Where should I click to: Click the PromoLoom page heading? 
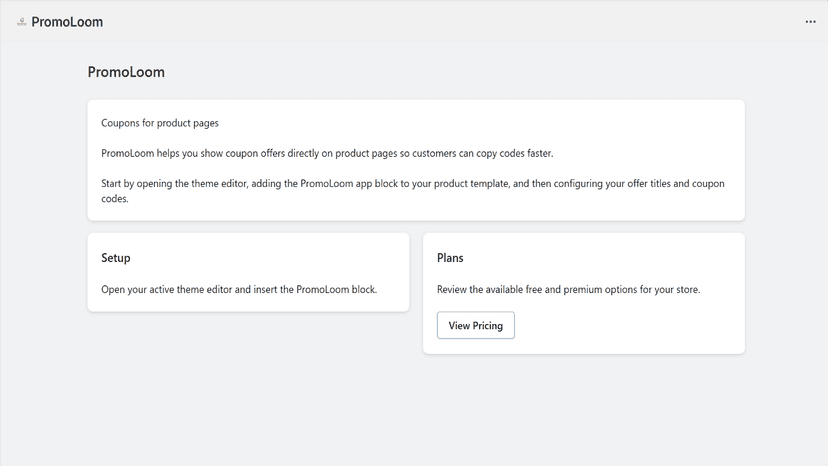(x=126, y=72)
